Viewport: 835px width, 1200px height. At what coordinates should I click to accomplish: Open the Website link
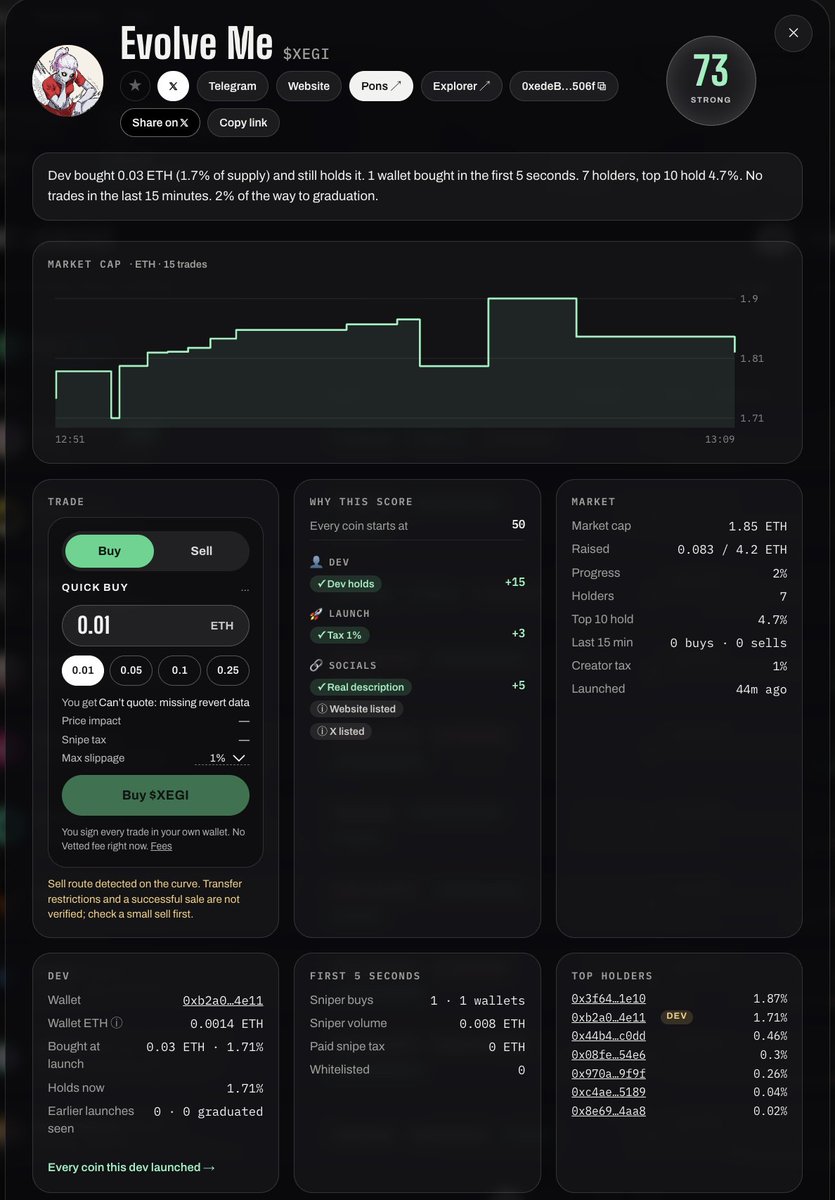(x=308, y=86)
